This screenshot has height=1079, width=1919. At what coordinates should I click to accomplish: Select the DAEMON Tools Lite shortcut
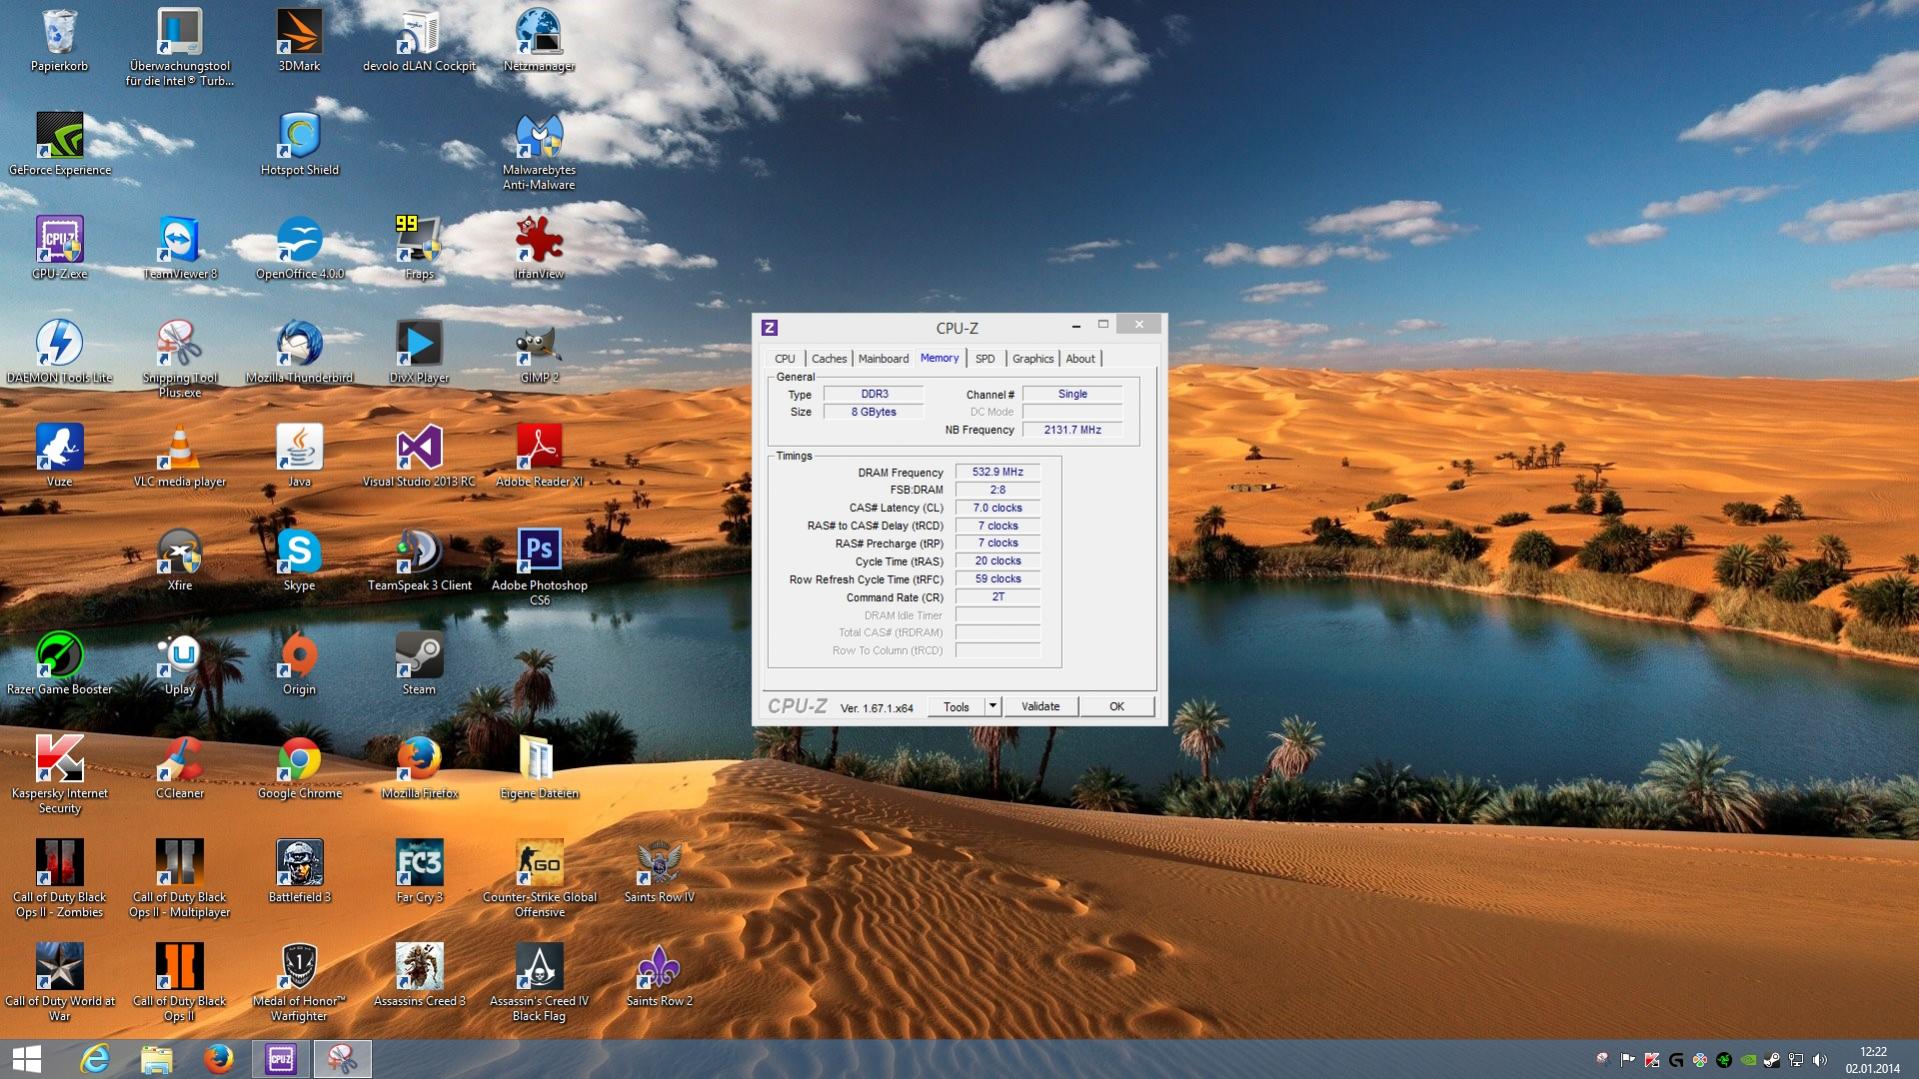tap(59, 353)
